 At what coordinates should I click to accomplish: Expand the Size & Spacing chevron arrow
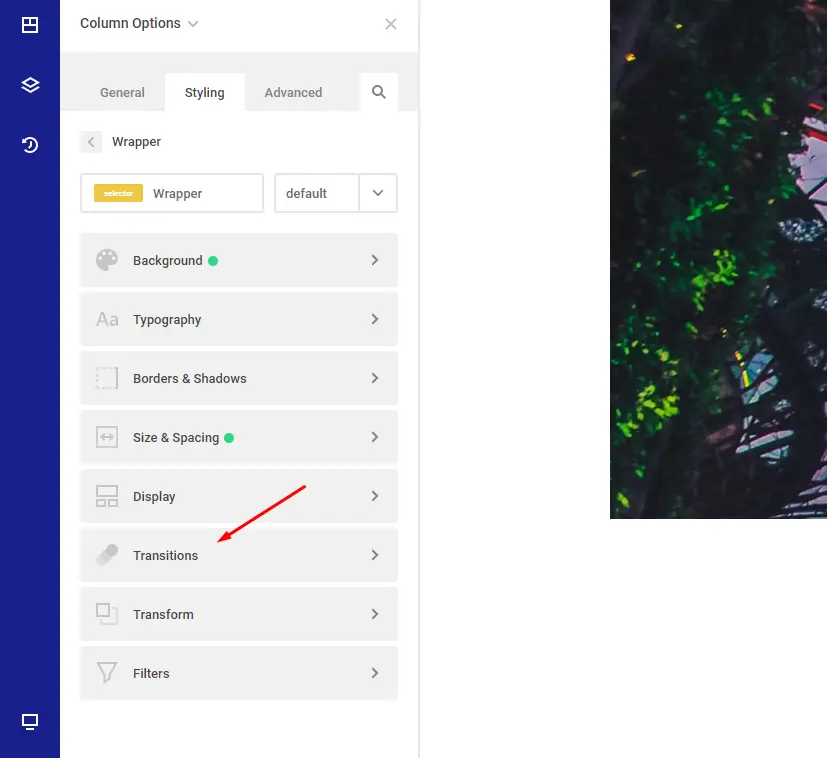(374, 437)
